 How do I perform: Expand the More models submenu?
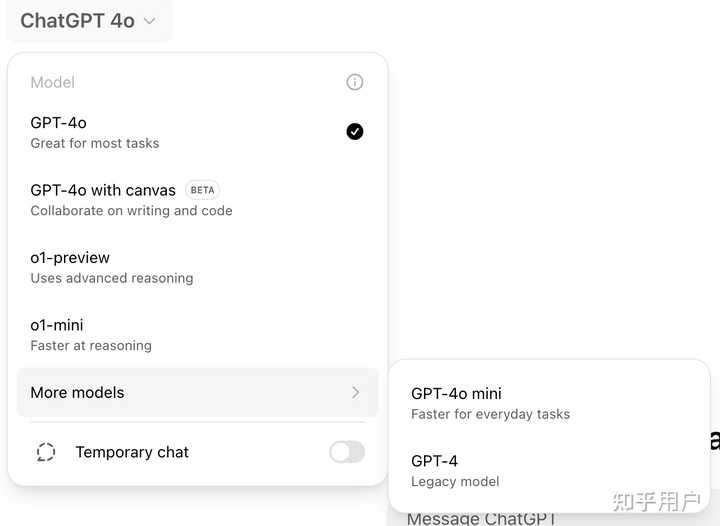coord(197,392)
